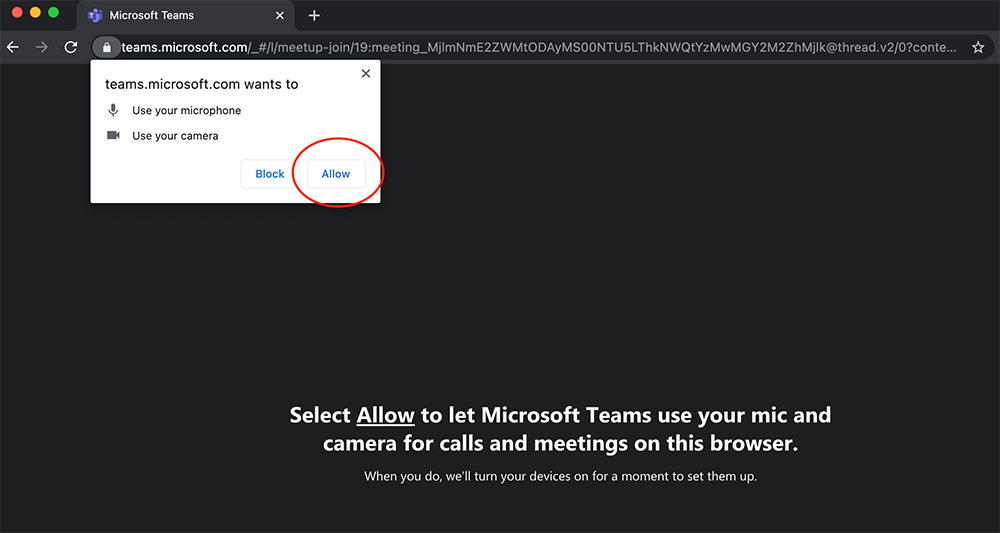Open a new browser tab
The image size is (1000, 533).
(x=314, y=15)
